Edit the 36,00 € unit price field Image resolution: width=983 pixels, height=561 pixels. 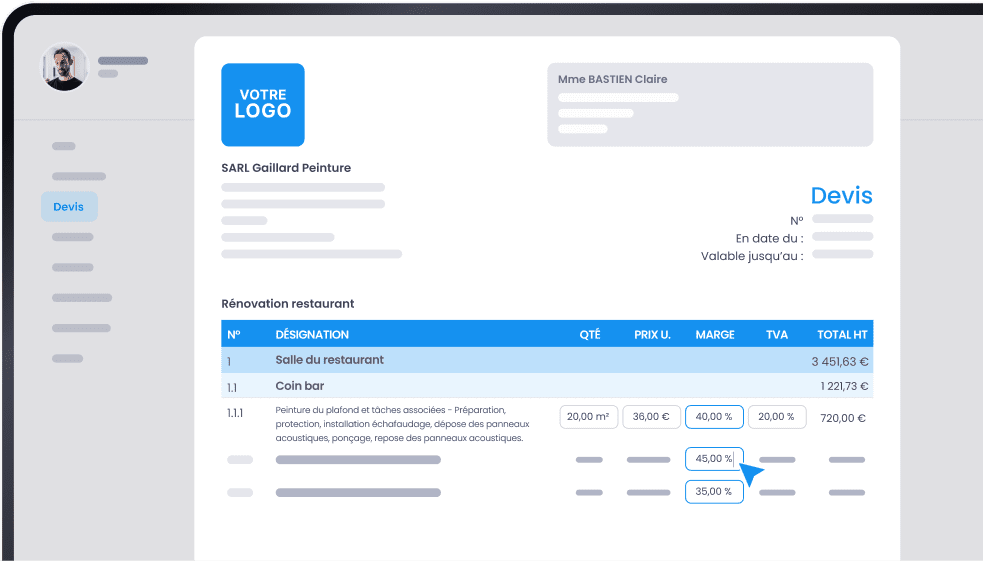click(652, 417)
